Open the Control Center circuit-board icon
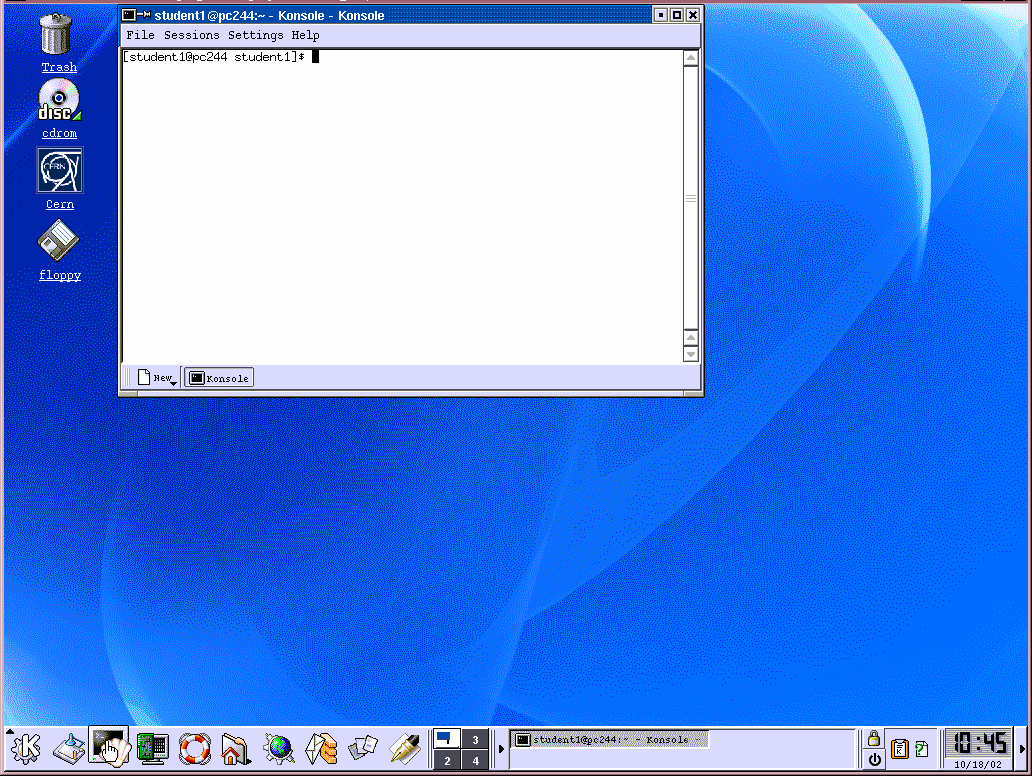Screen dimensions: 1032x776 tap(153, 748)
